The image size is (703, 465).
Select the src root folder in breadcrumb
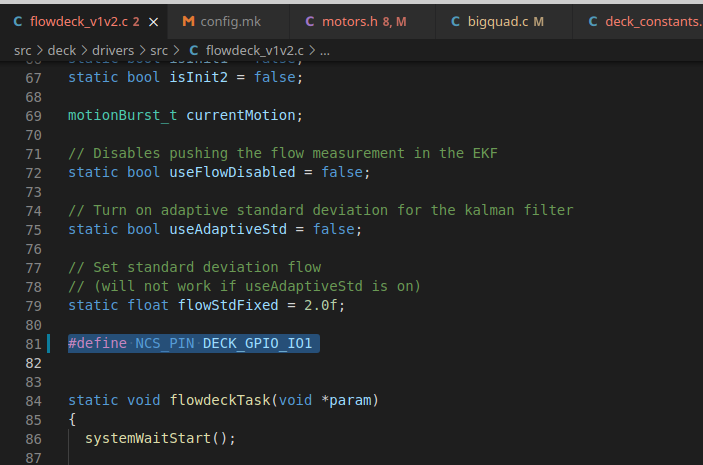click(24, 49)
